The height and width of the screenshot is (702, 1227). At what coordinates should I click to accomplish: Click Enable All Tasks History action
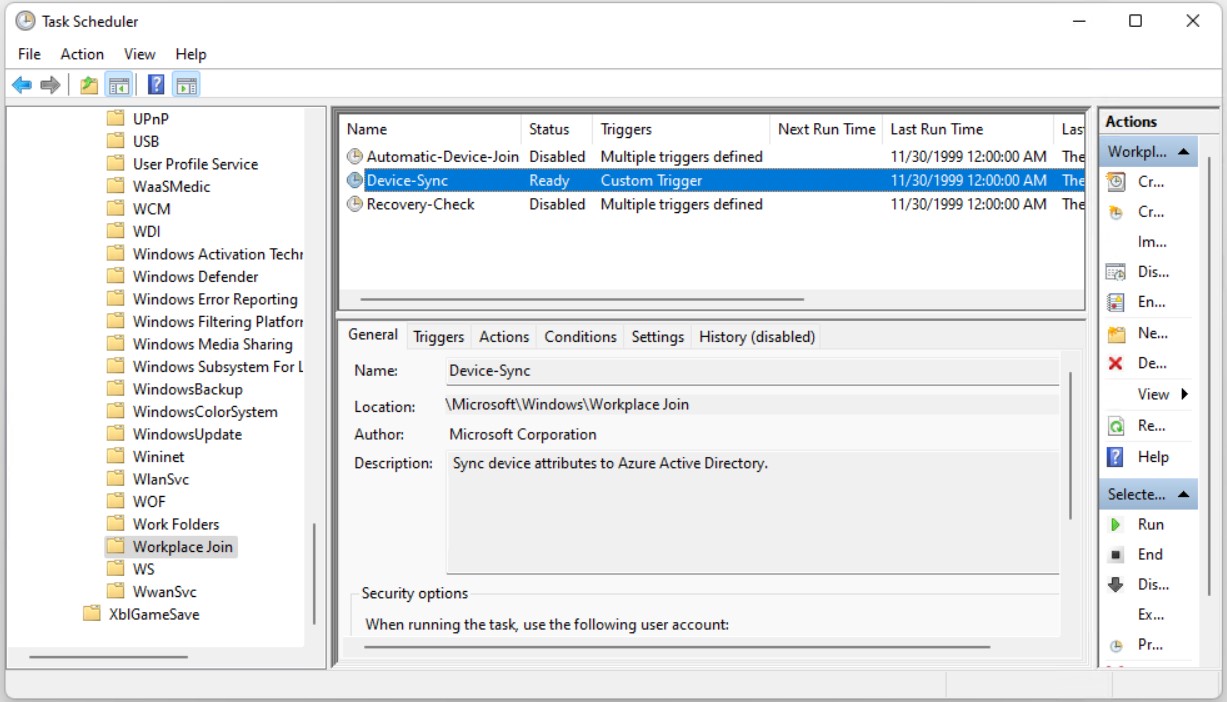tap(1151, 302)
